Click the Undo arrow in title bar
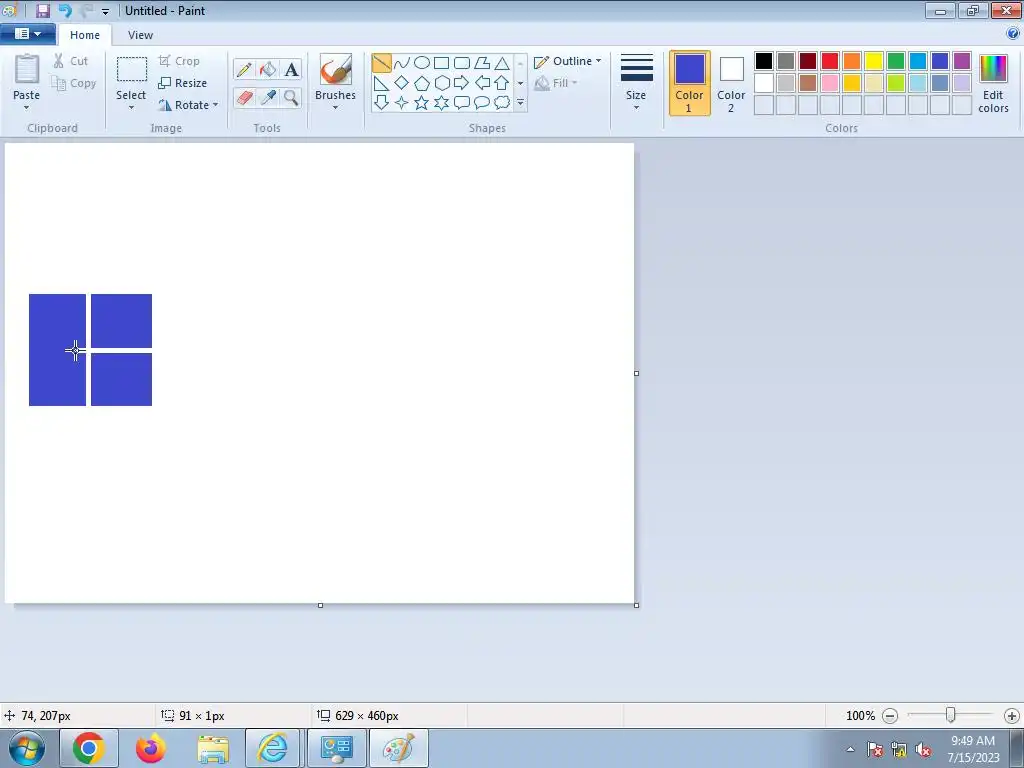Viewport: 1024px width, 768px height. (x=65, y=10)
